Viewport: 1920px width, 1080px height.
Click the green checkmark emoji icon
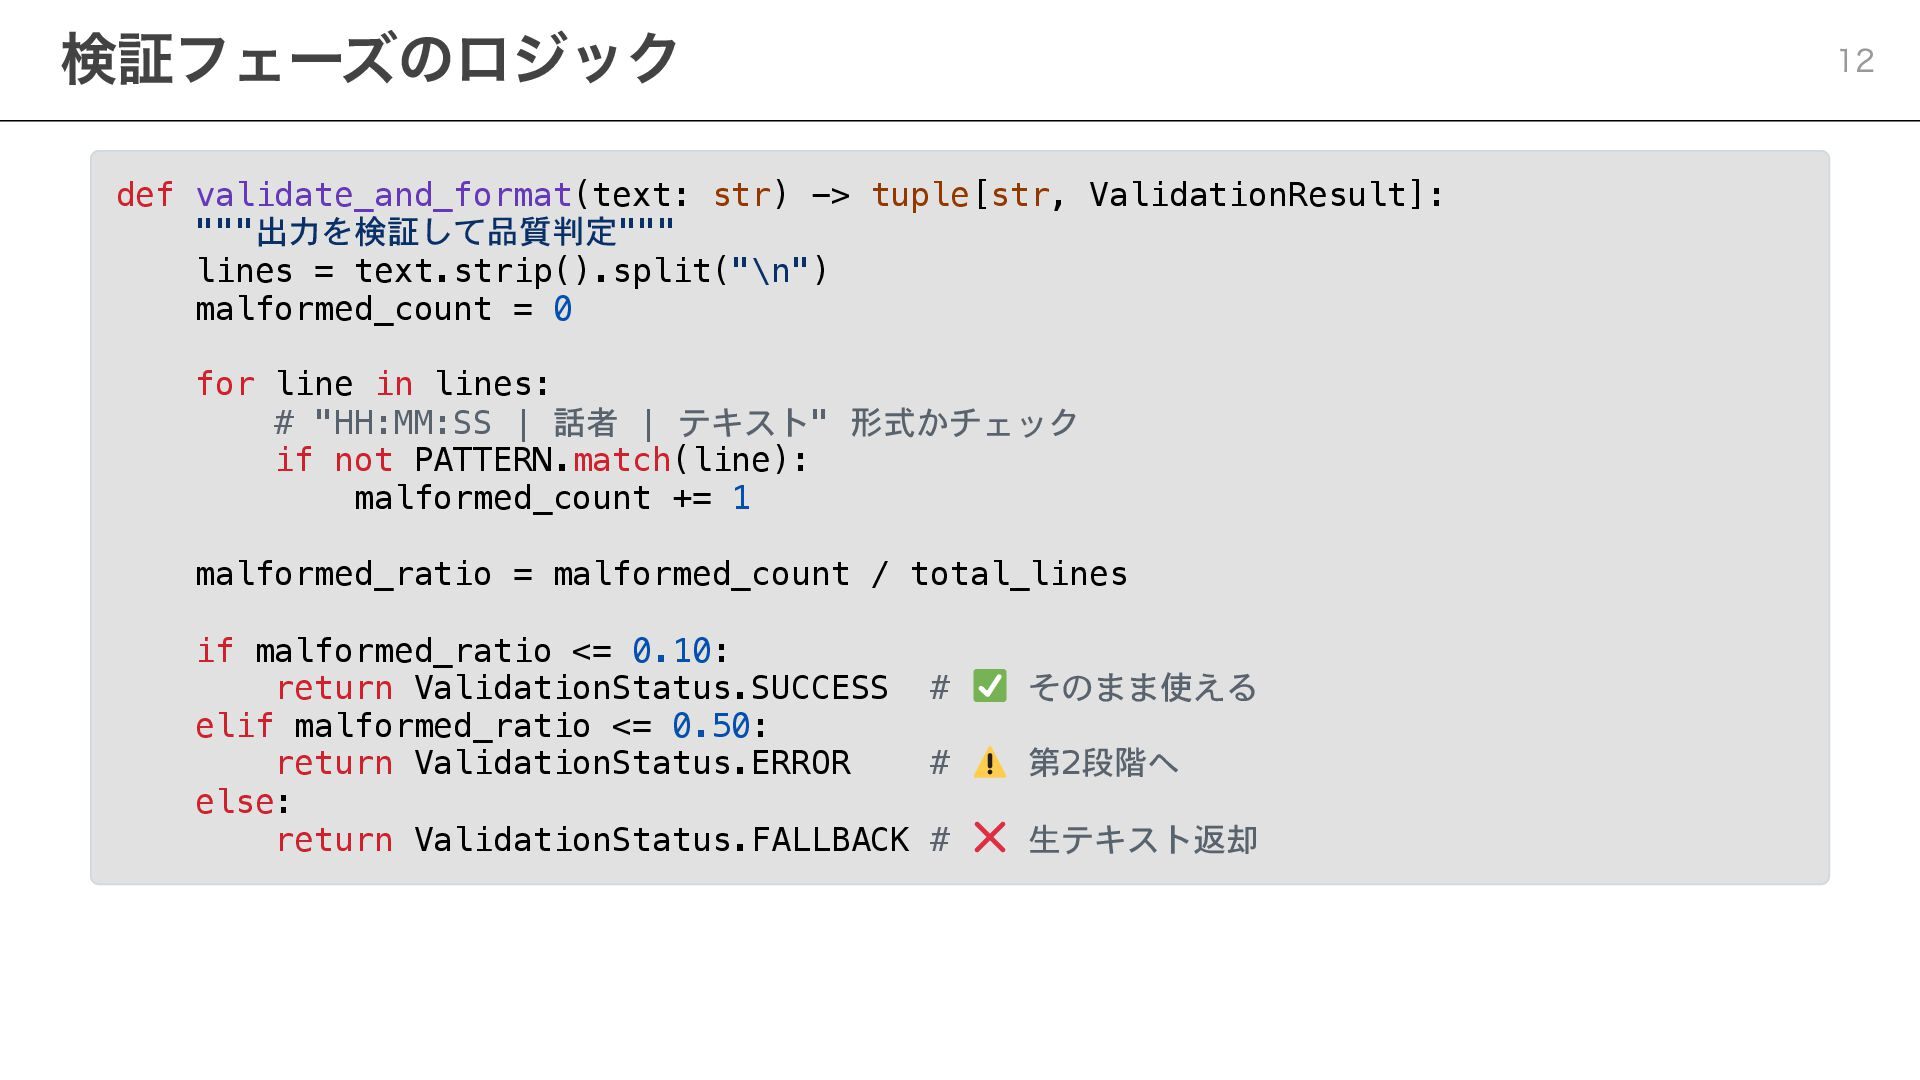pyautogui.click(x=989, y=687)
